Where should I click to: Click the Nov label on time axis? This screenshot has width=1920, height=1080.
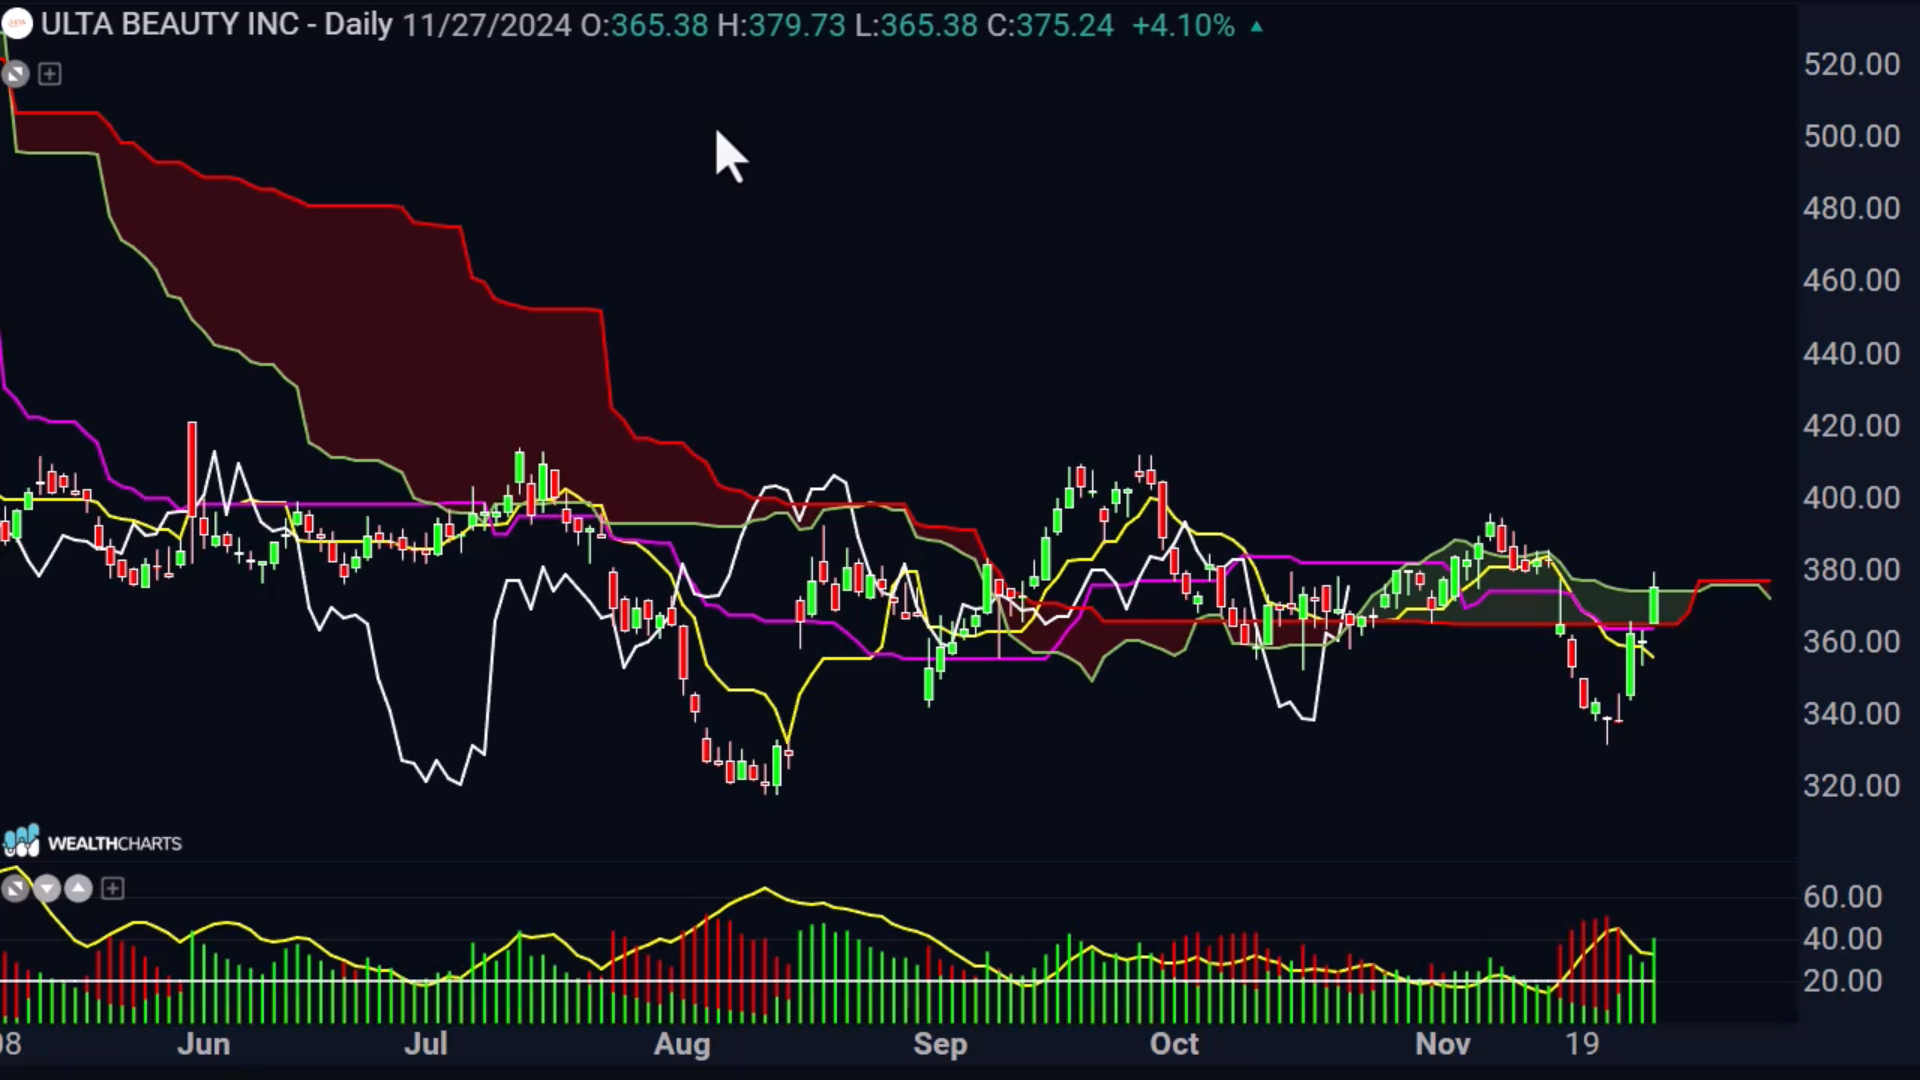tap(1443, 1044)
